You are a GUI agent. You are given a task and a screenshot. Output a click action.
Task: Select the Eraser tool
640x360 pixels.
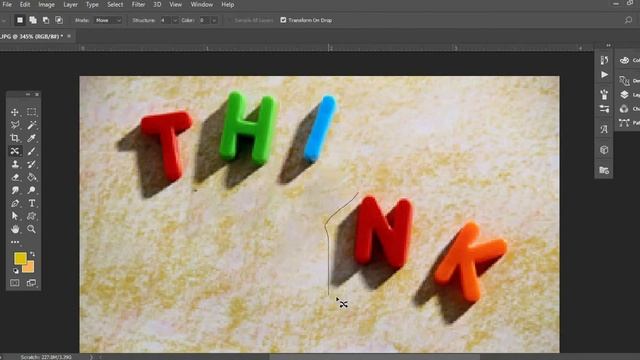point(15,177)
